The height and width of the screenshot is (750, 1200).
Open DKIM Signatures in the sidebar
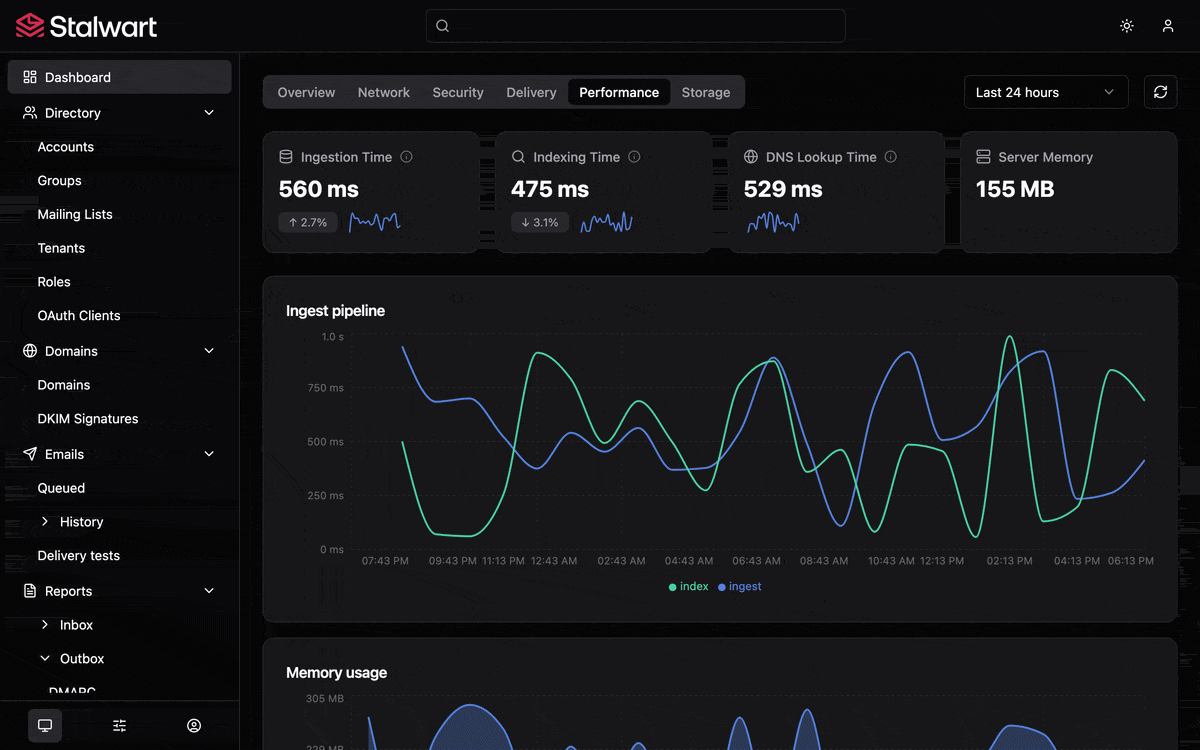[88, 419]
